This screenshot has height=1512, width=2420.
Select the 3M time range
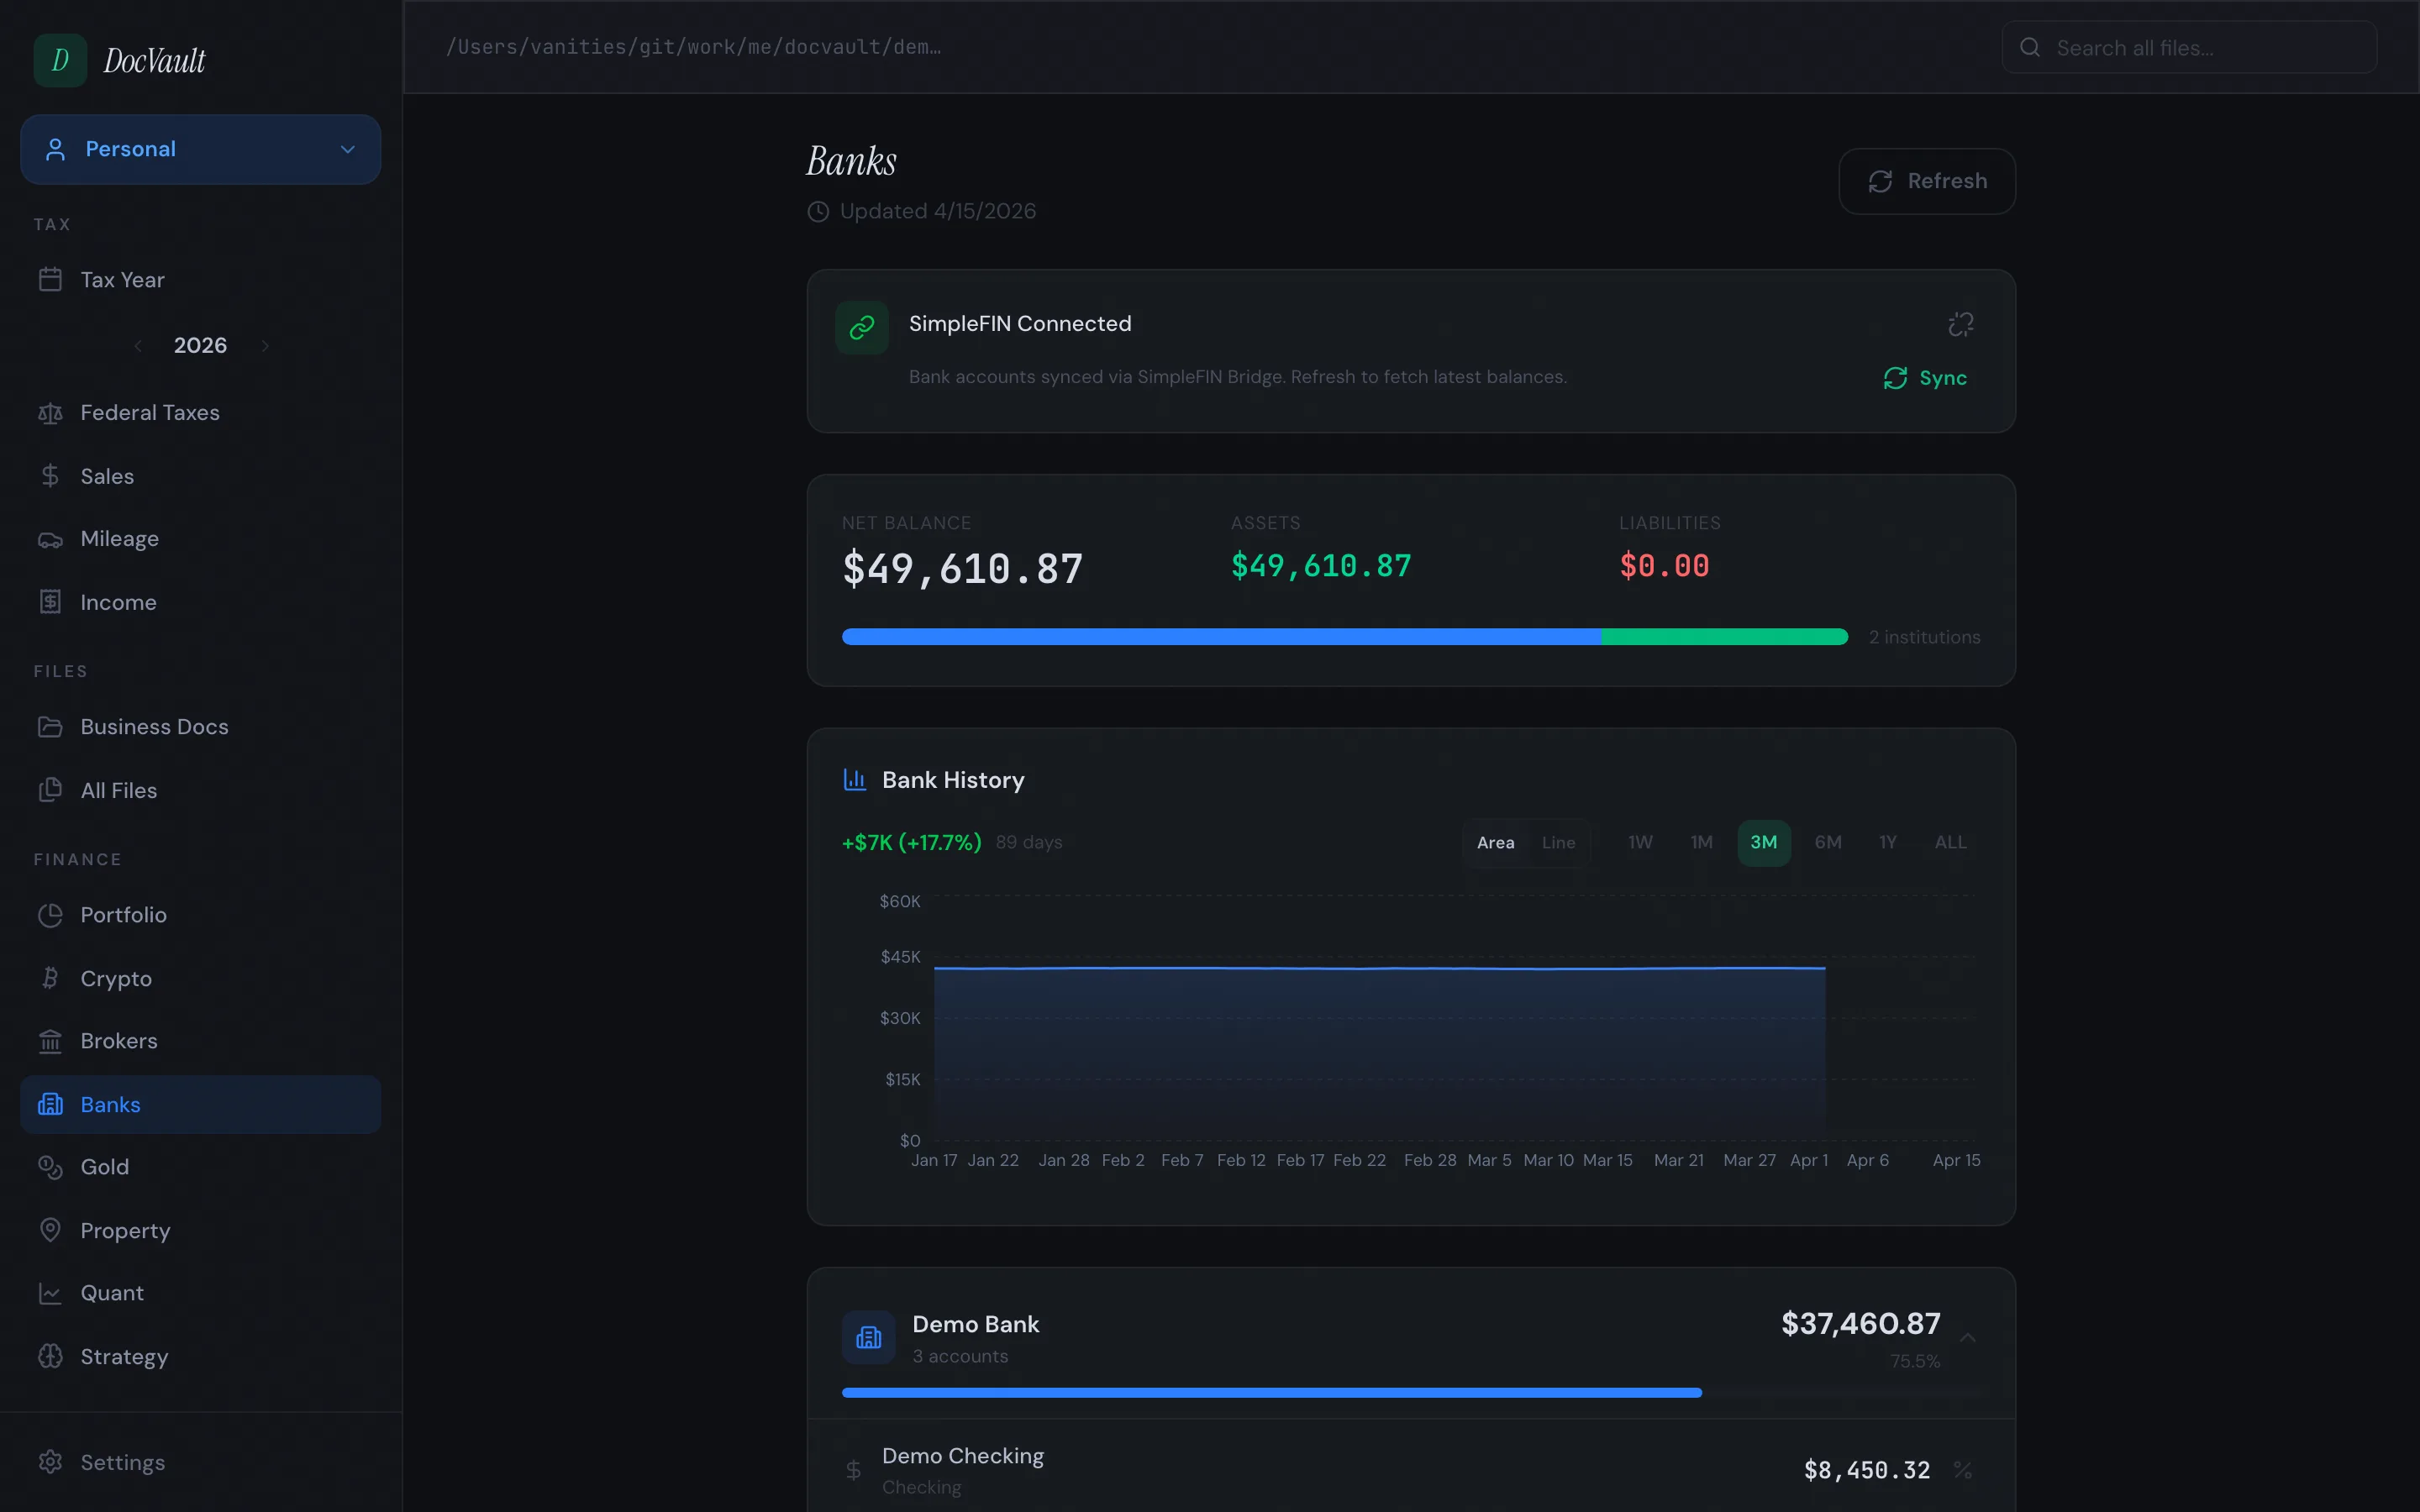1764,843
